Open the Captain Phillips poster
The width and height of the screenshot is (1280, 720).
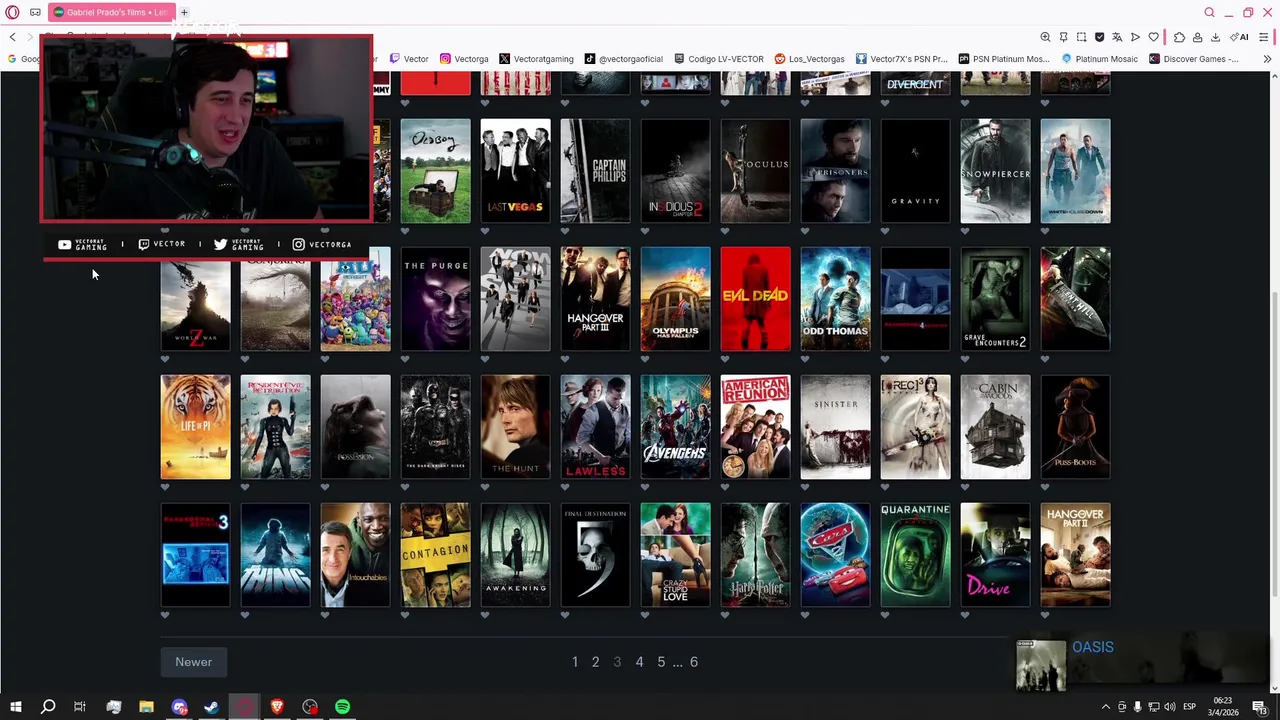pyautogui.click(x=596, y=171)
